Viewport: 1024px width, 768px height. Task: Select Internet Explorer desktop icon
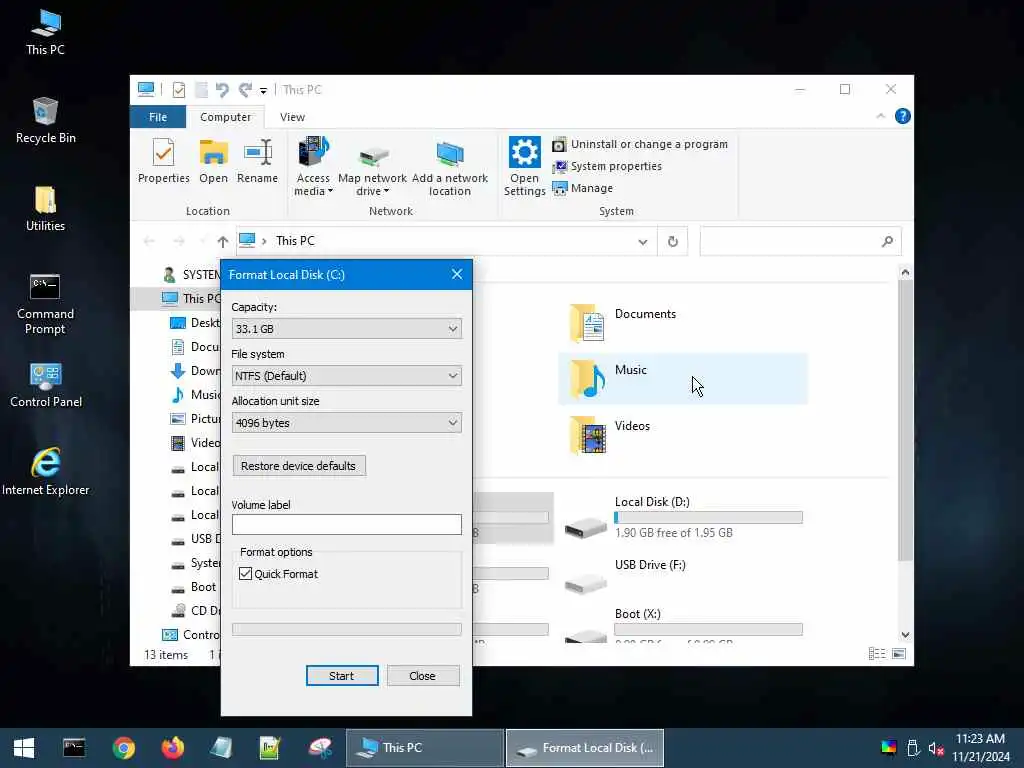point(46,472)
